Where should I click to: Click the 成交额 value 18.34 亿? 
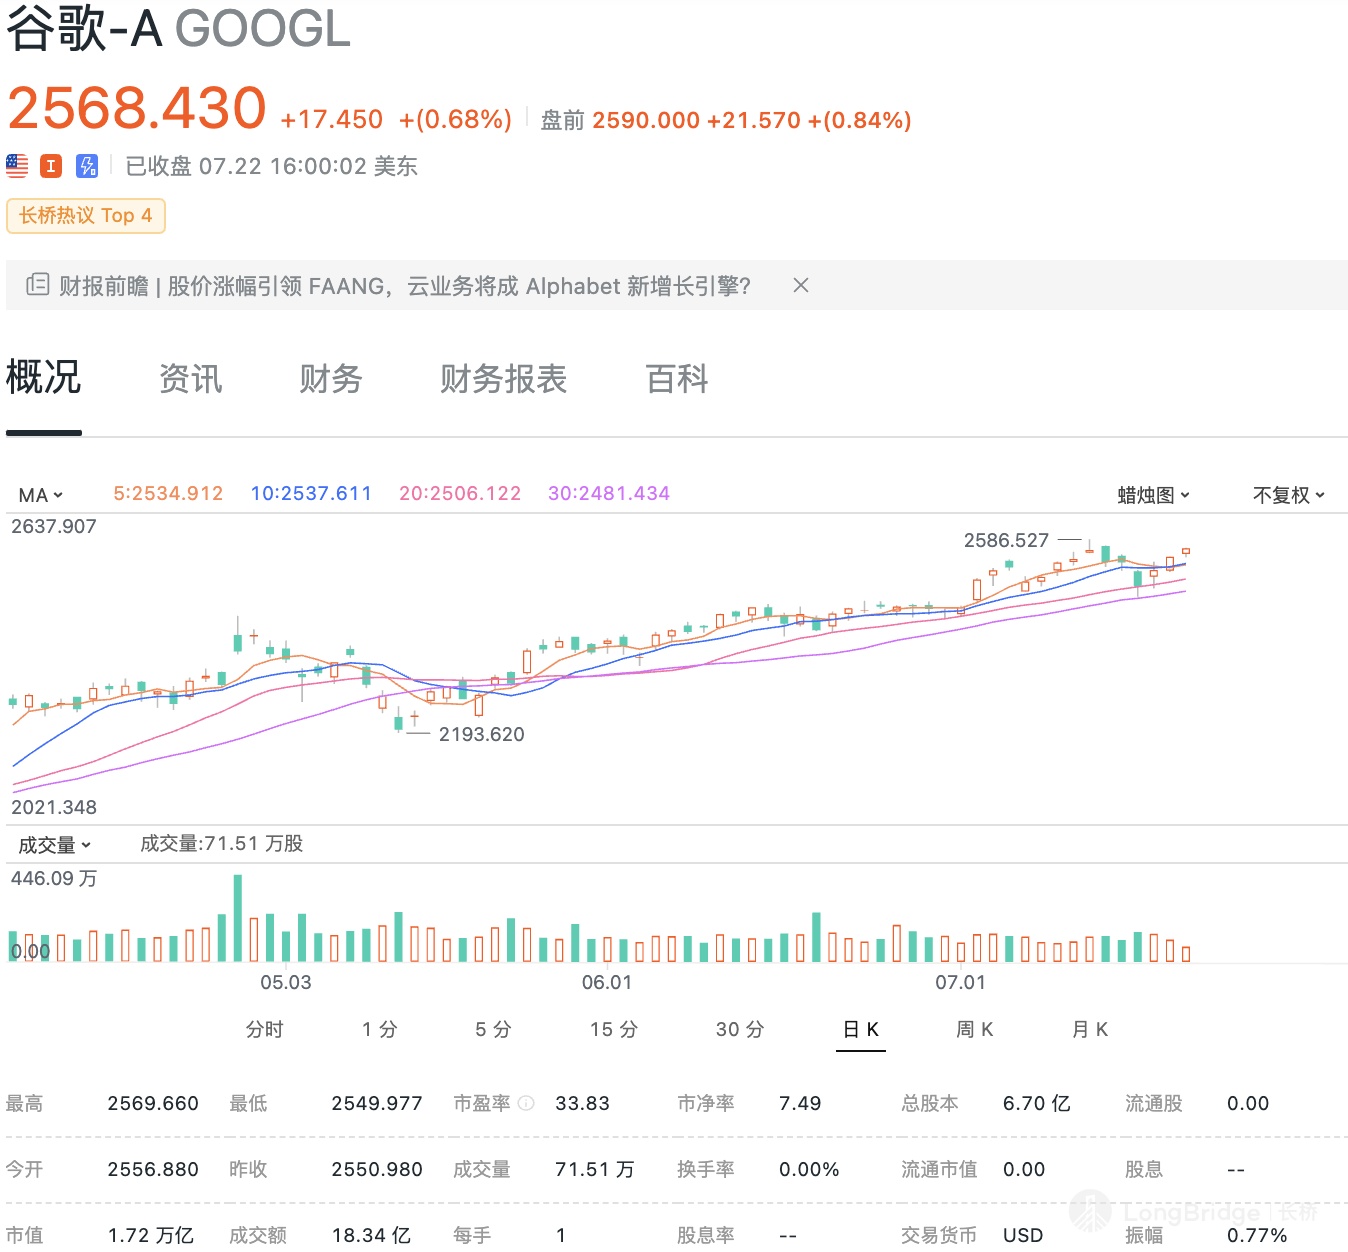[x=371, y=1235]
